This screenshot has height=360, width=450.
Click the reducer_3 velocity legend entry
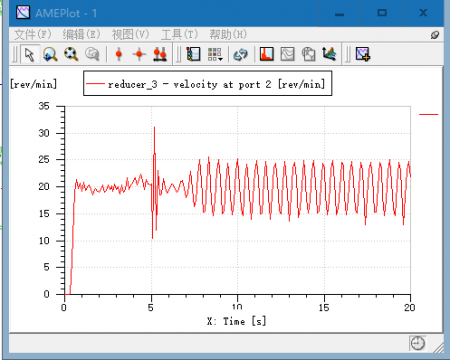pyautogui.click(x=206, y=84)
